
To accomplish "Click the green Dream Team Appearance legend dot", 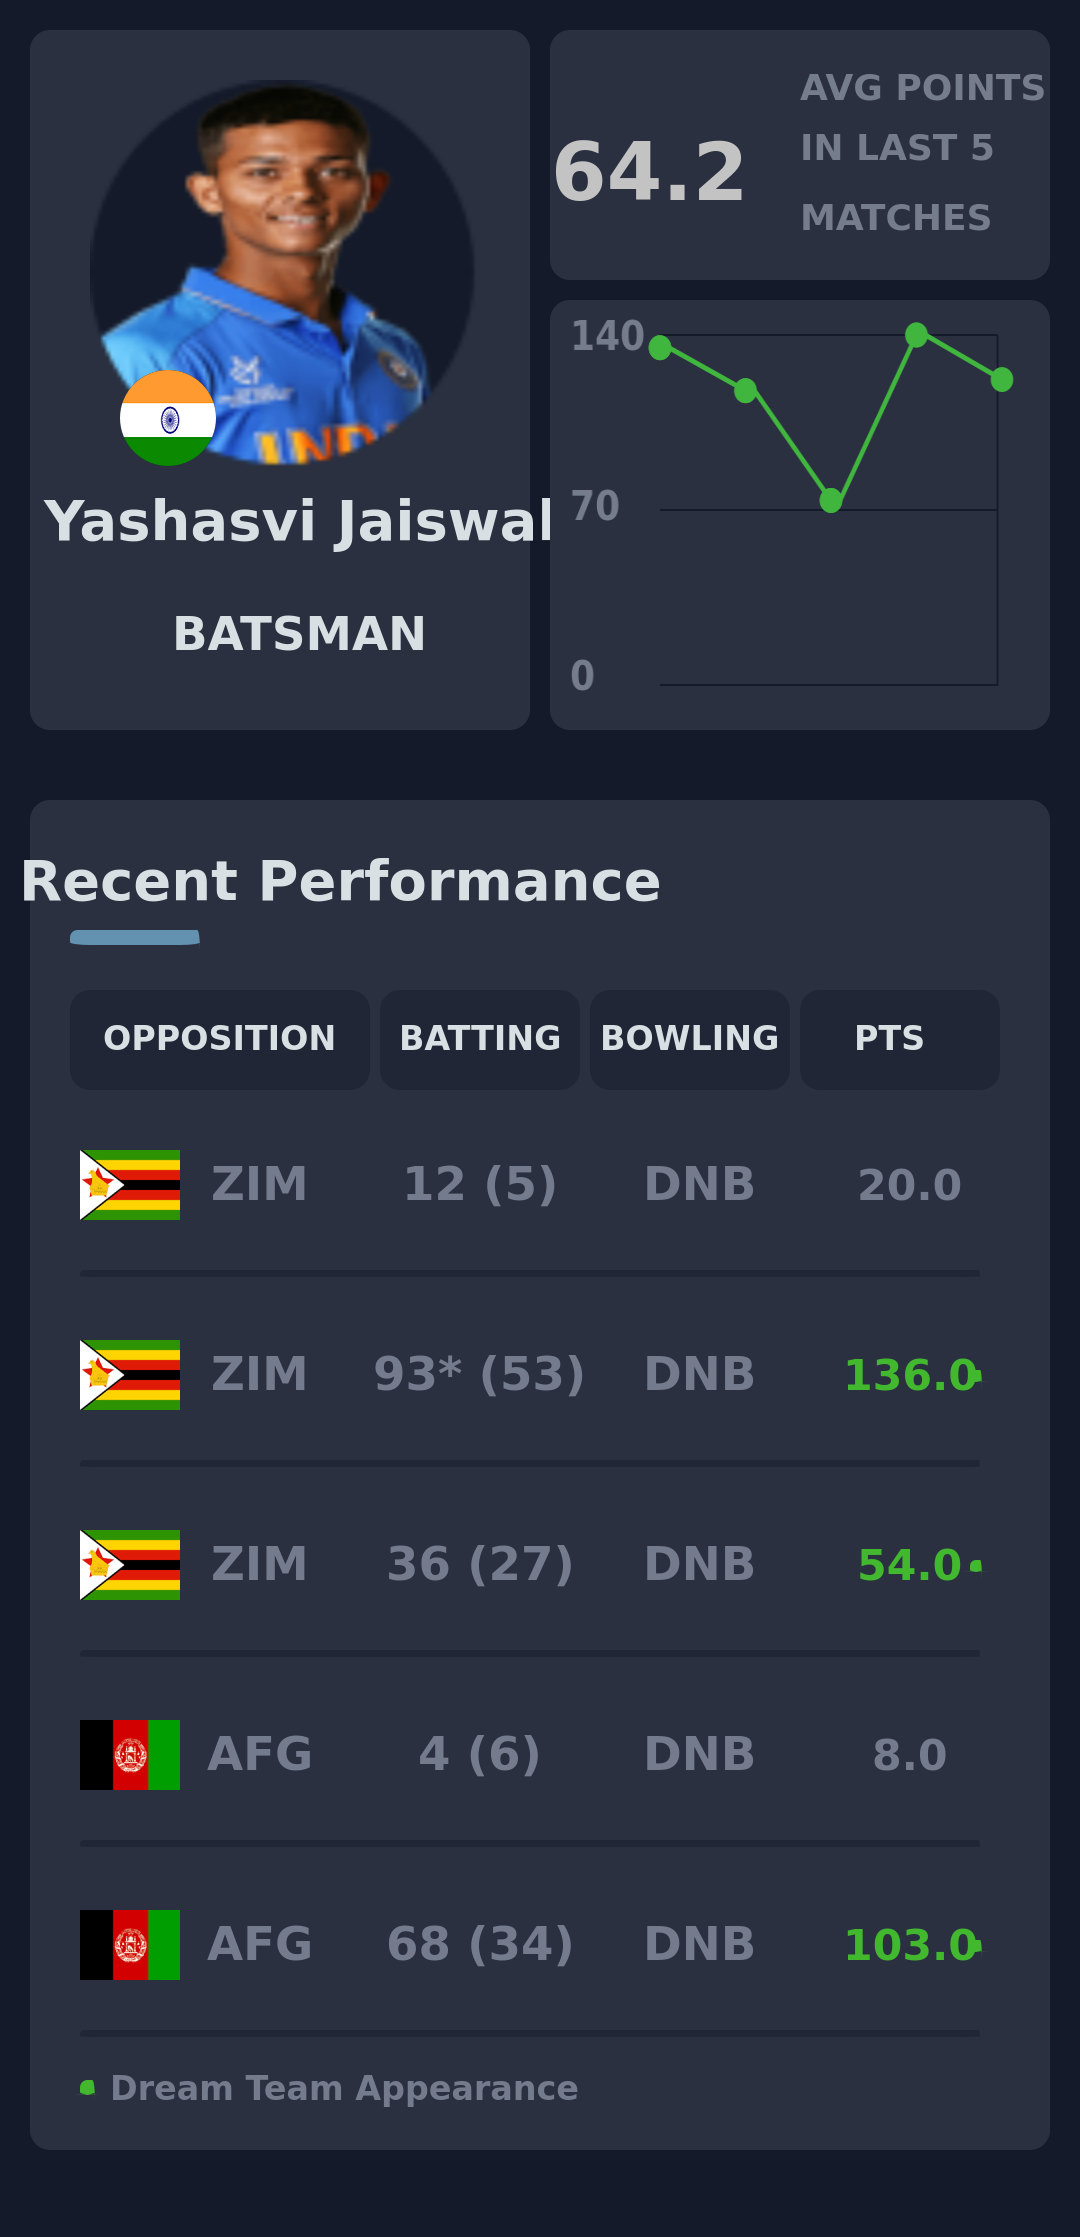I will pos(88,2088).
